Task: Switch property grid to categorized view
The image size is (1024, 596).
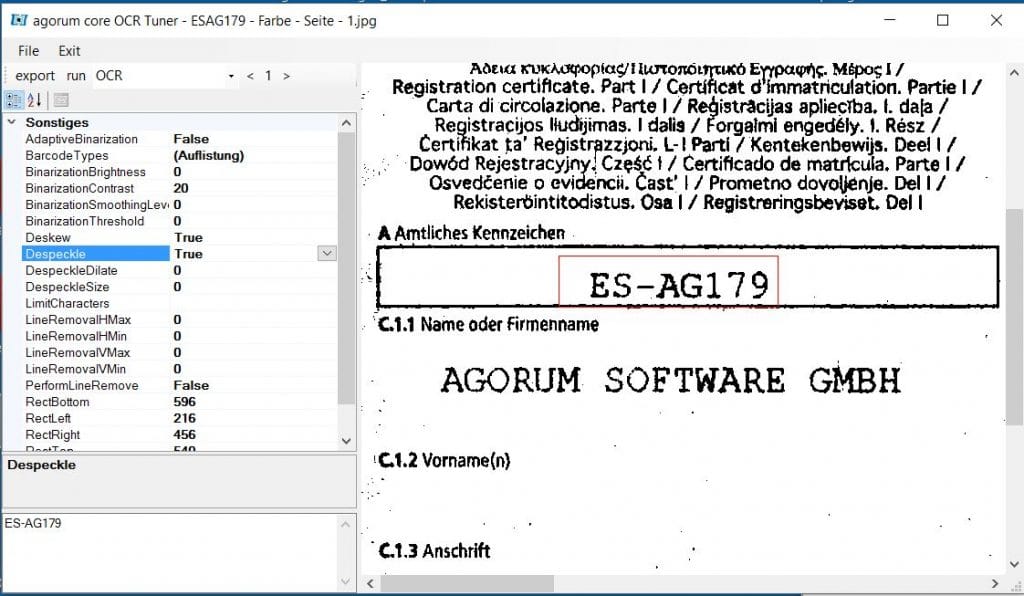Action: pos(14,100)
